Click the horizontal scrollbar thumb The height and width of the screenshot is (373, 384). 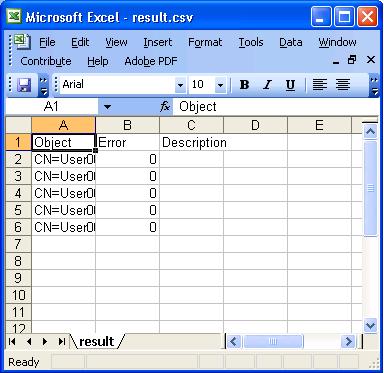[x=273, y=341]
